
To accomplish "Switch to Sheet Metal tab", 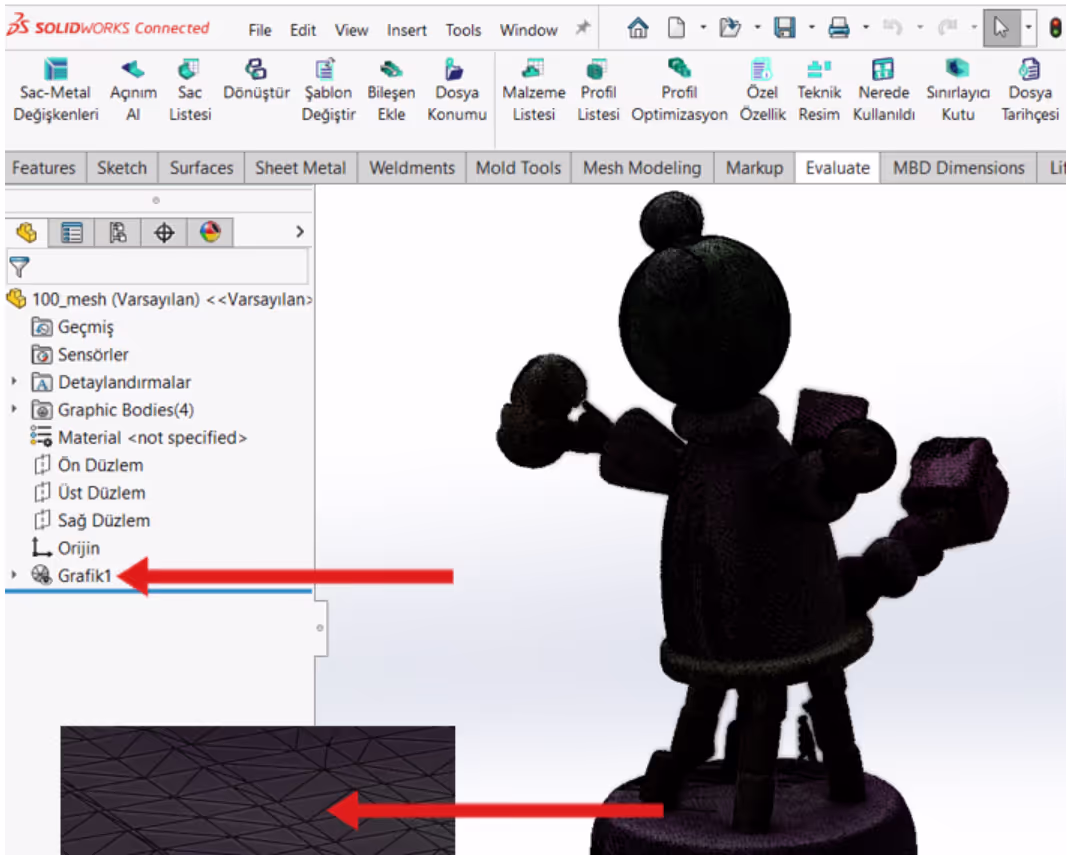I will coord(300,168).
